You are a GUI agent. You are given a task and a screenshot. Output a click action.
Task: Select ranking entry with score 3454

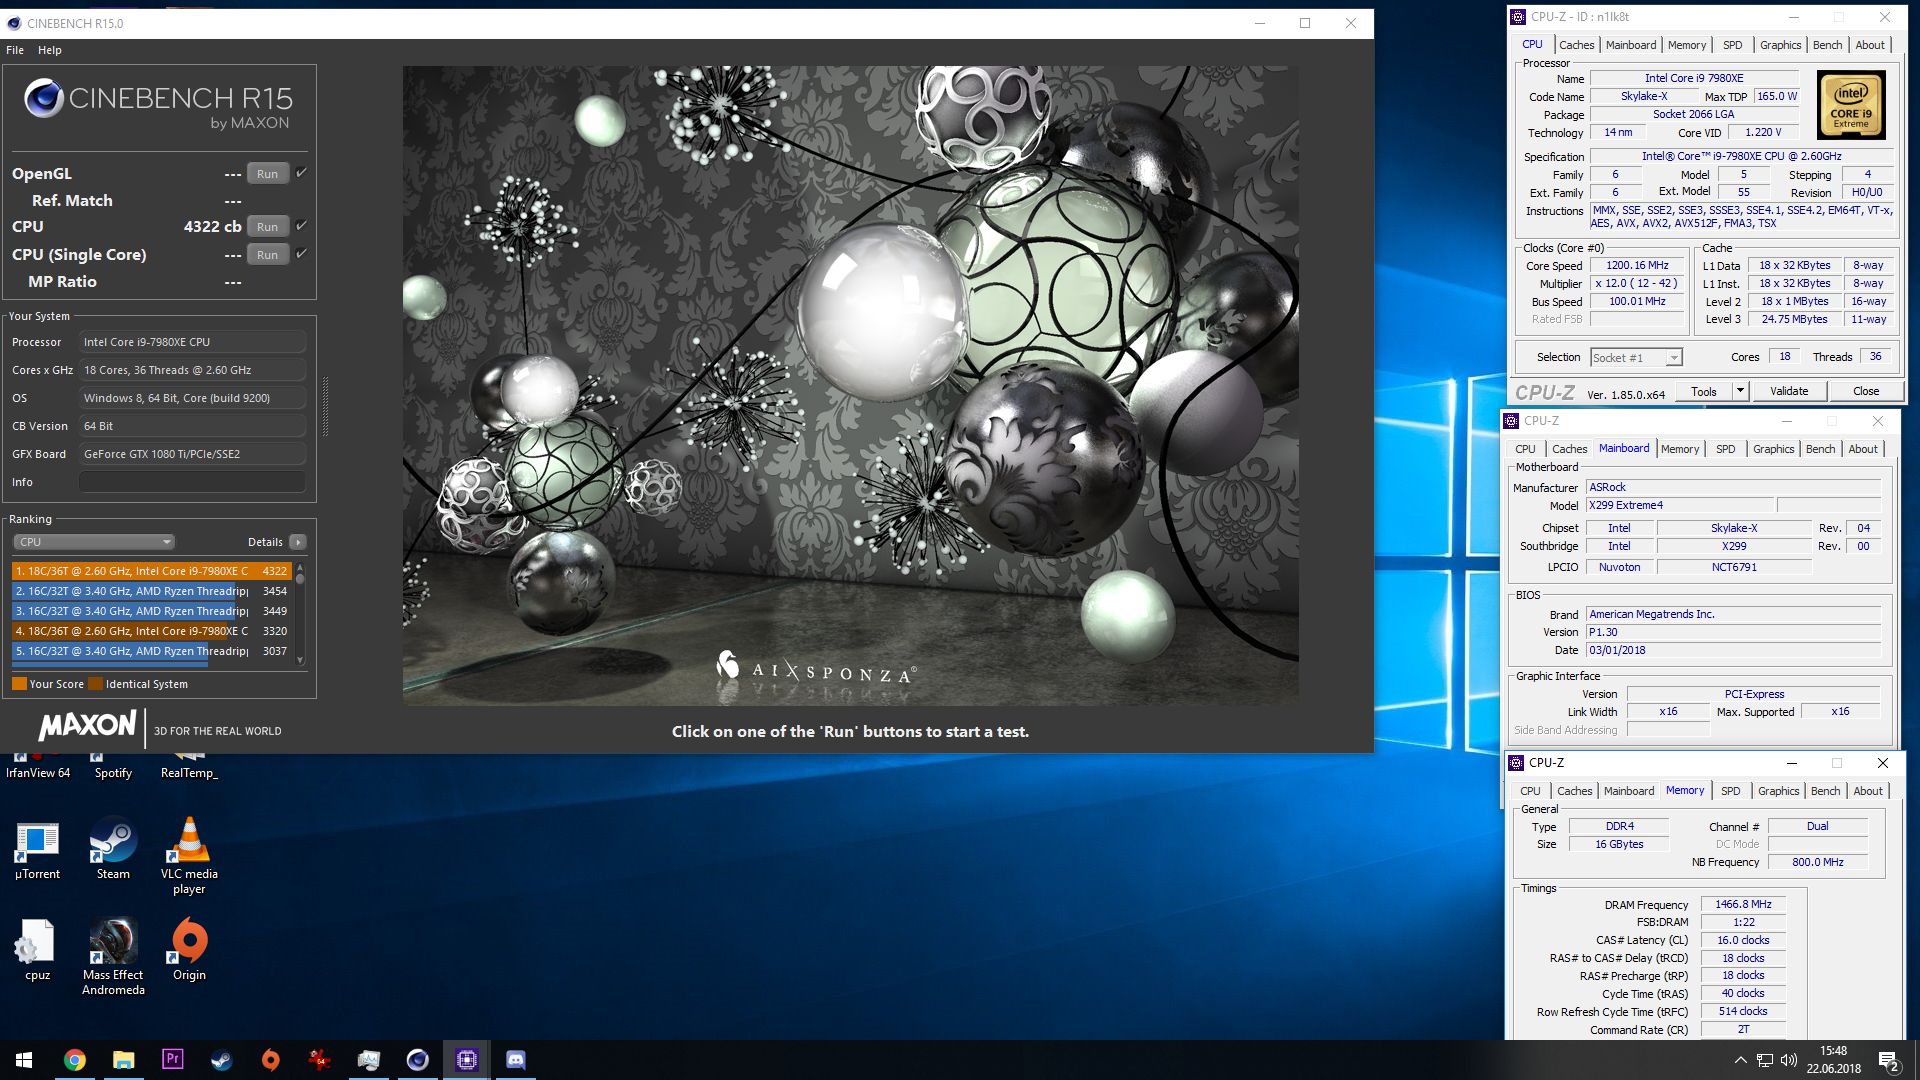pos(152,591)
